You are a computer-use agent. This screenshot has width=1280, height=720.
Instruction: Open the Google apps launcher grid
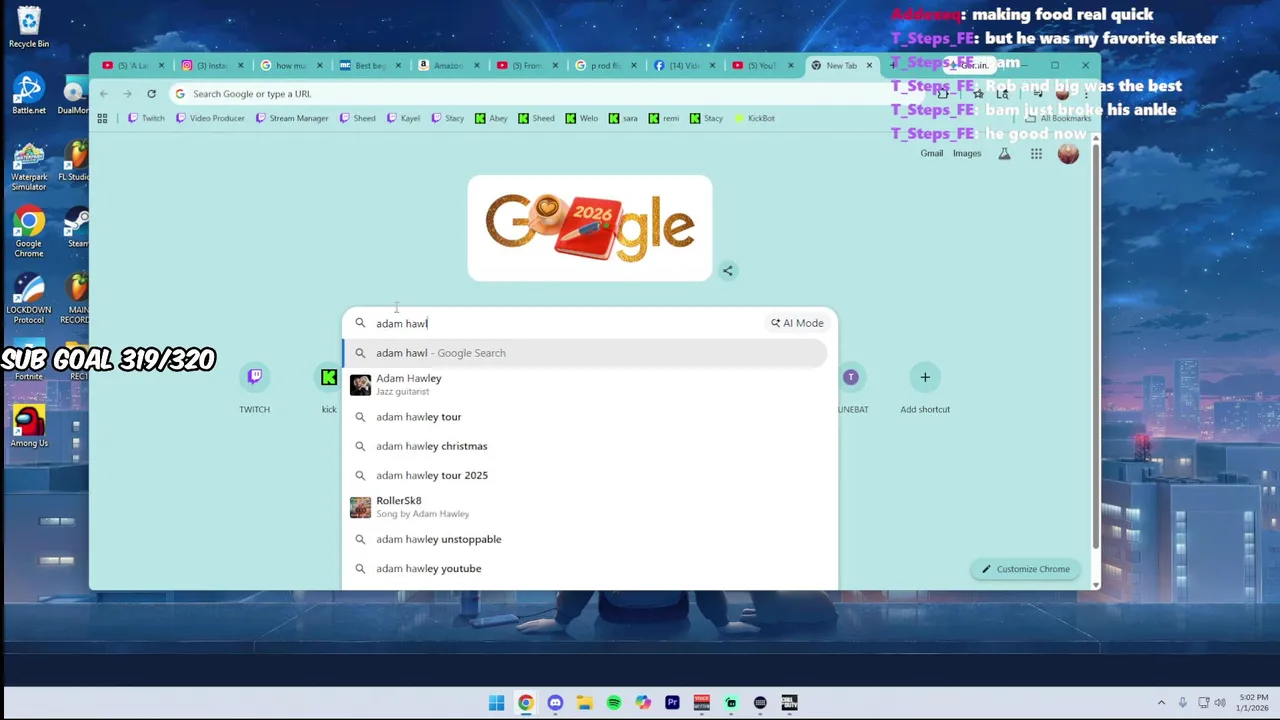tap(1036, 154)
